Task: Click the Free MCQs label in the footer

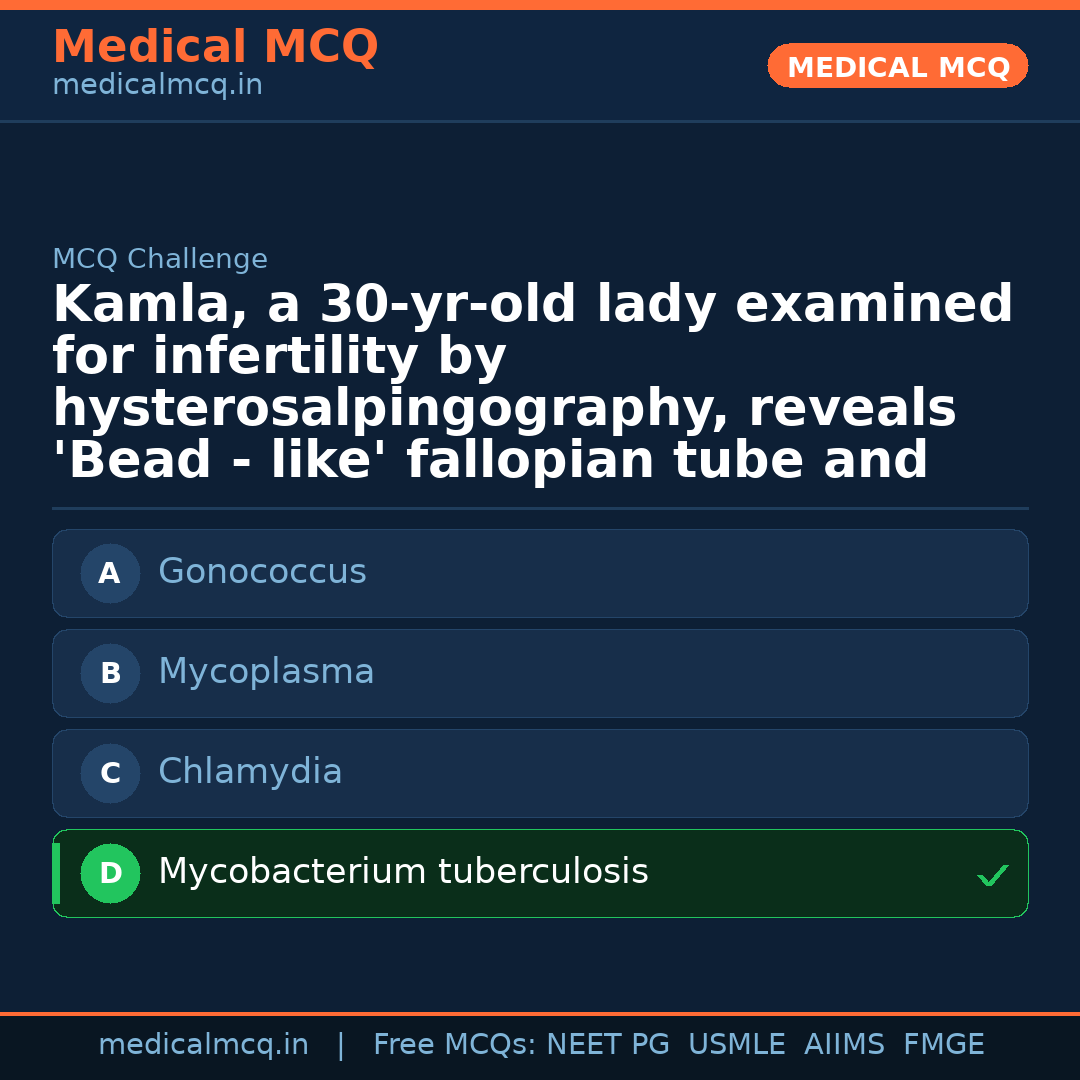Action: pyautogui.click(x=454, y=1045)
